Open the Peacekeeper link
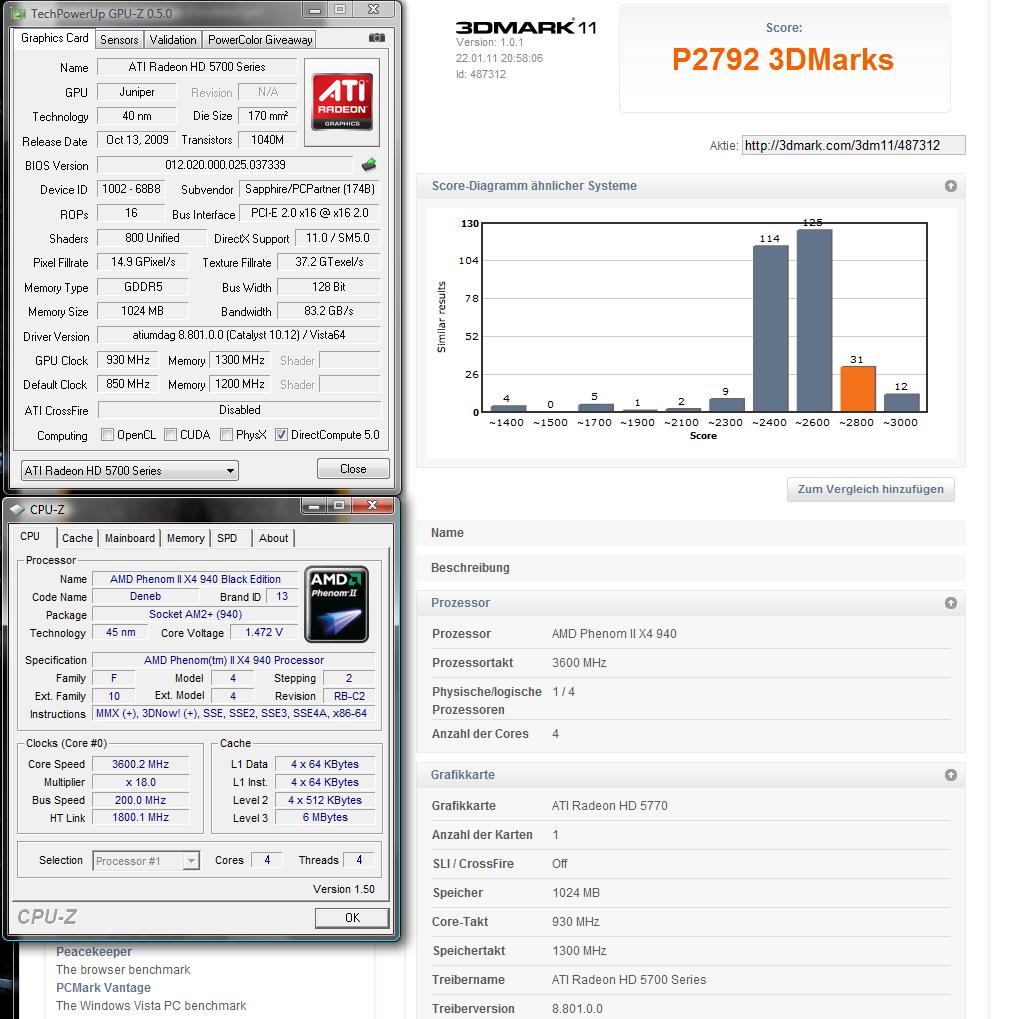The height and width of the screenshot is (1019, 1012). (94, 951)
